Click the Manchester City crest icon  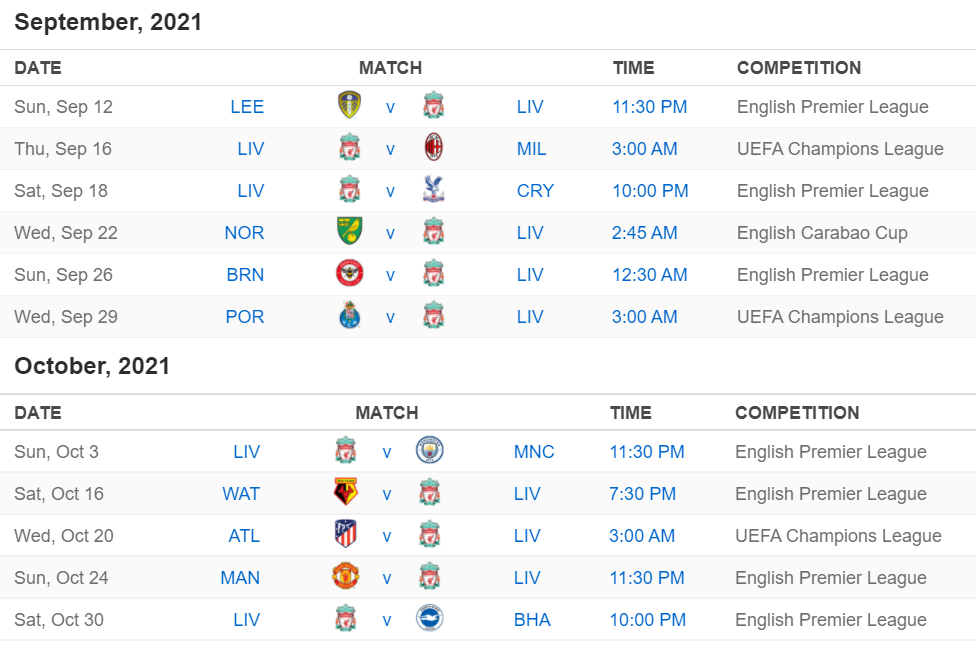[429, 450]
